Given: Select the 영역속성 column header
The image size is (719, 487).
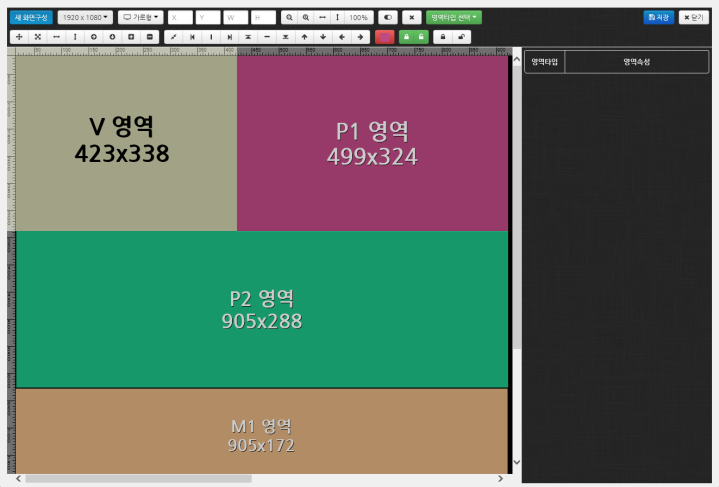Looking at the screenshot, I should pos(636,62).
